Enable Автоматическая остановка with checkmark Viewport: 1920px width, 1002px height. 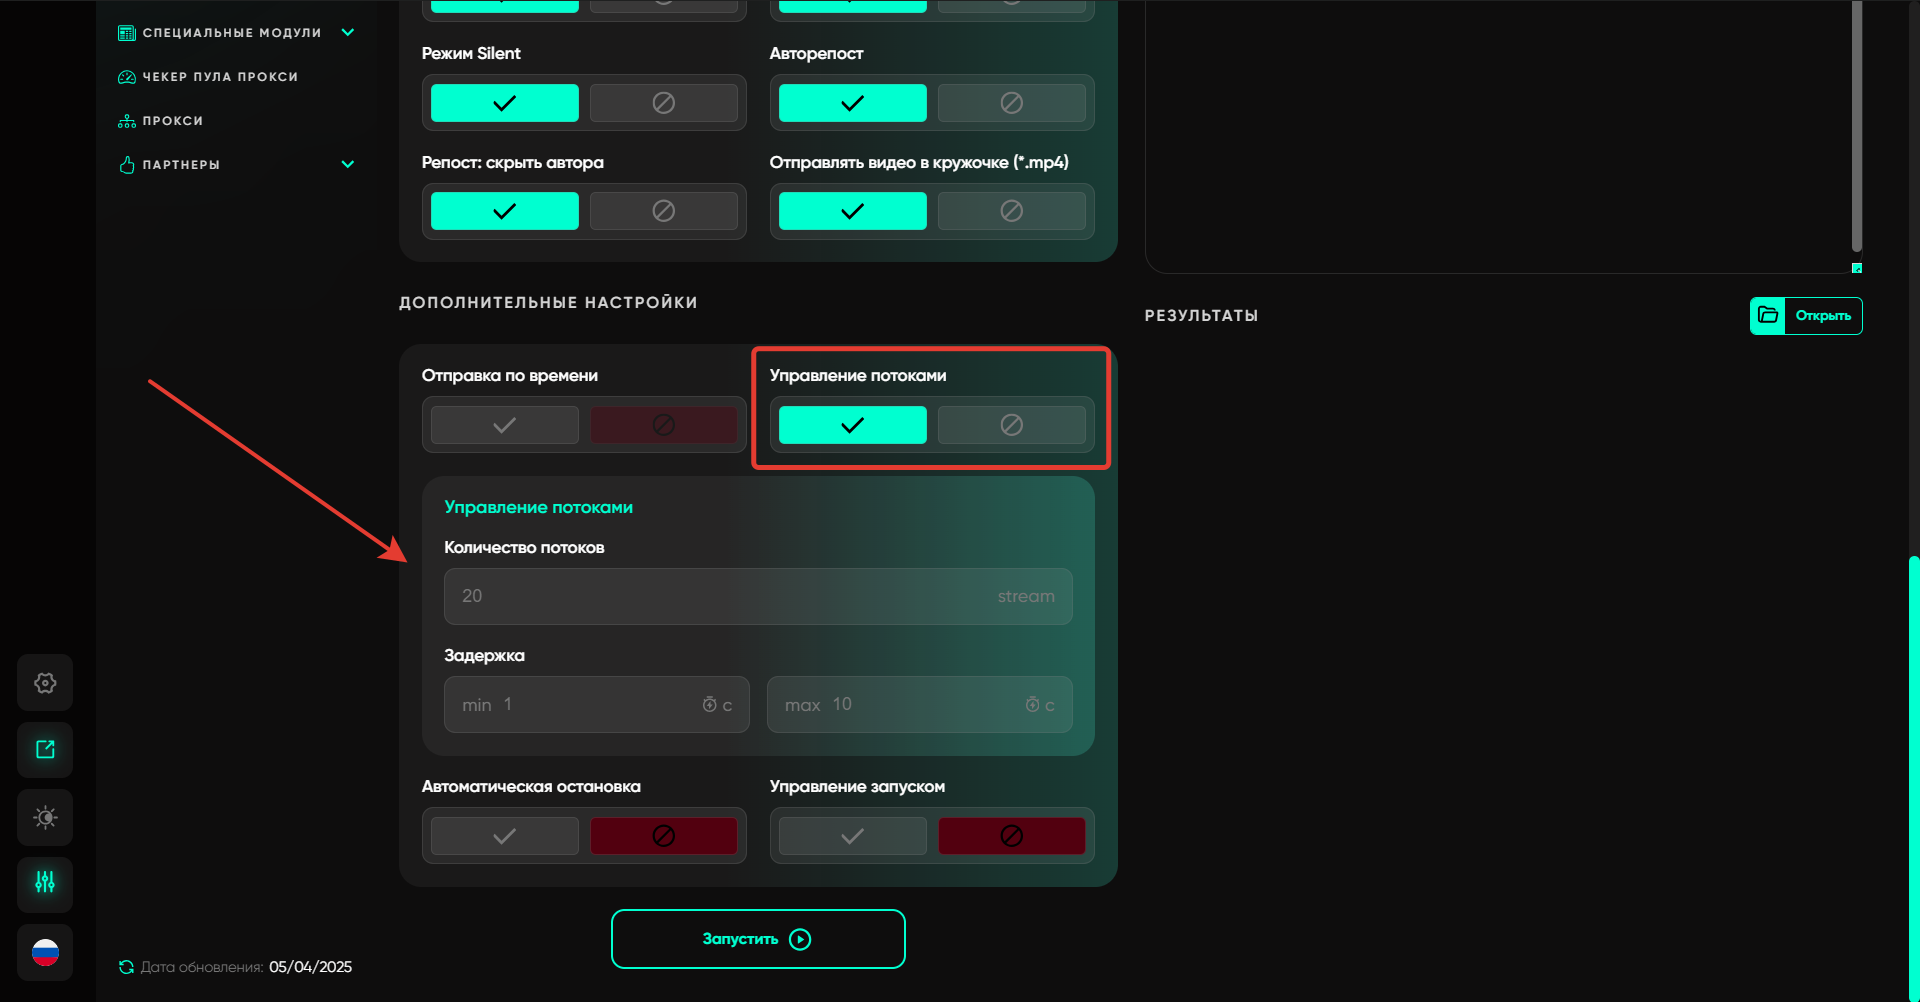[x=505, y=836]
